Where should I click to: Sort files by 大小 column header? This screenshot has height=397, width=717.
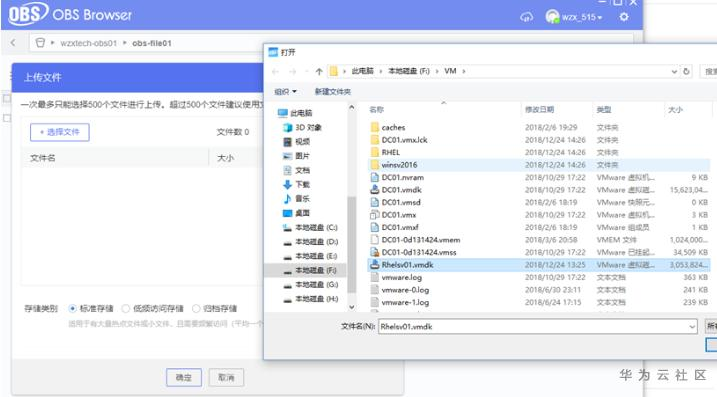pos(675,110)
